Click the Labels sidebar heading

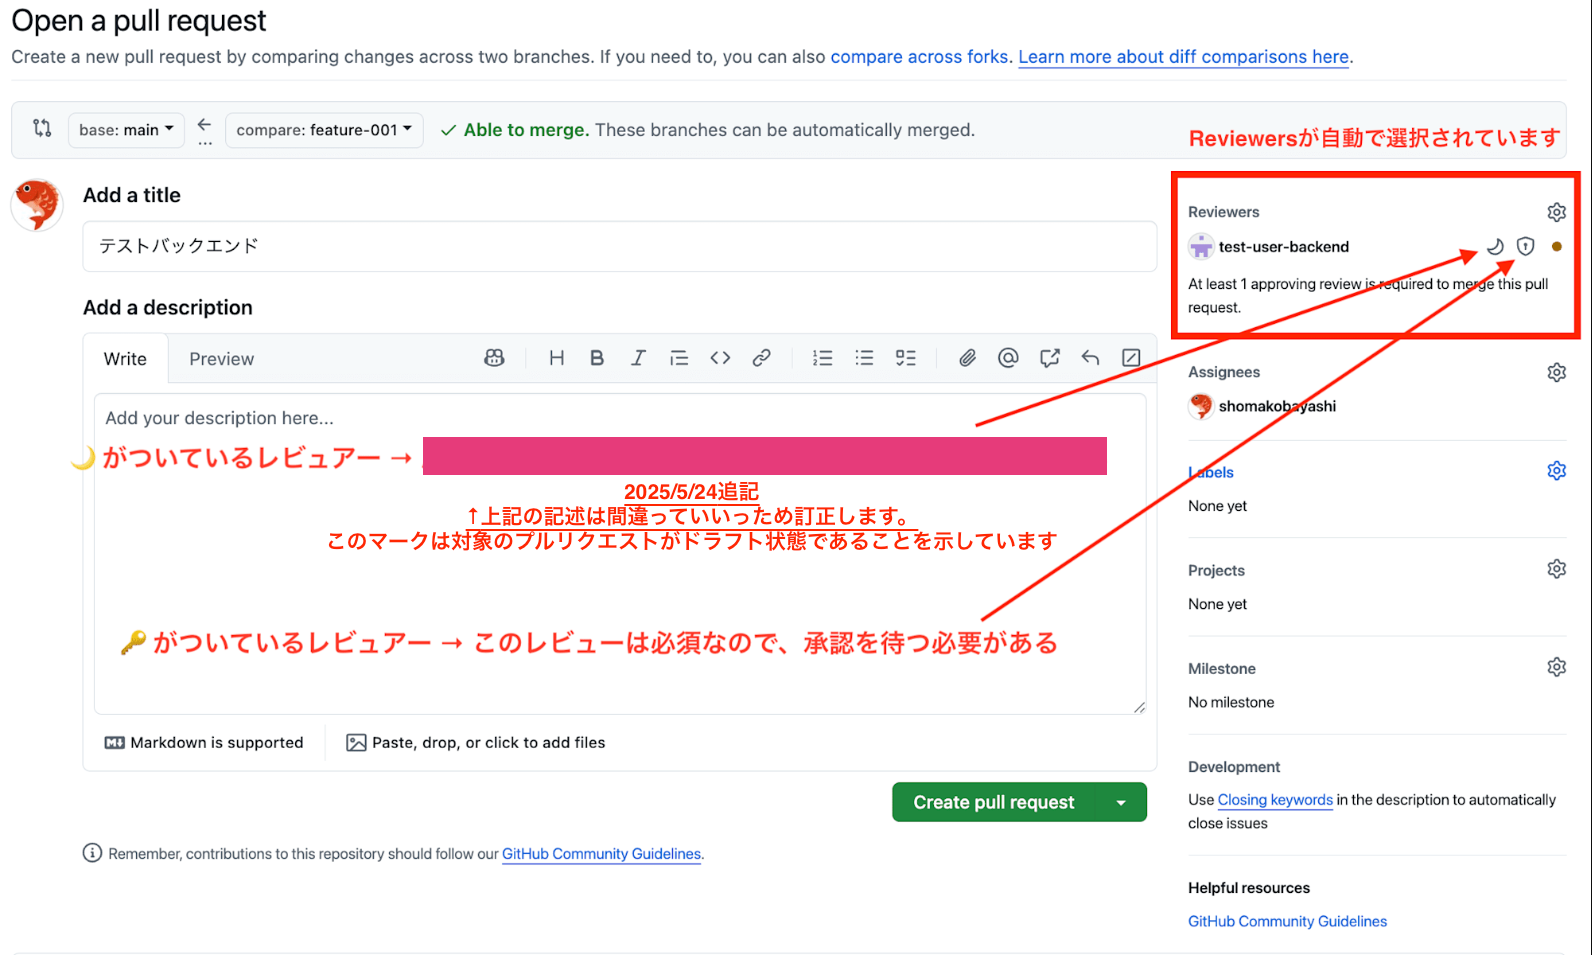point(1211,472)
